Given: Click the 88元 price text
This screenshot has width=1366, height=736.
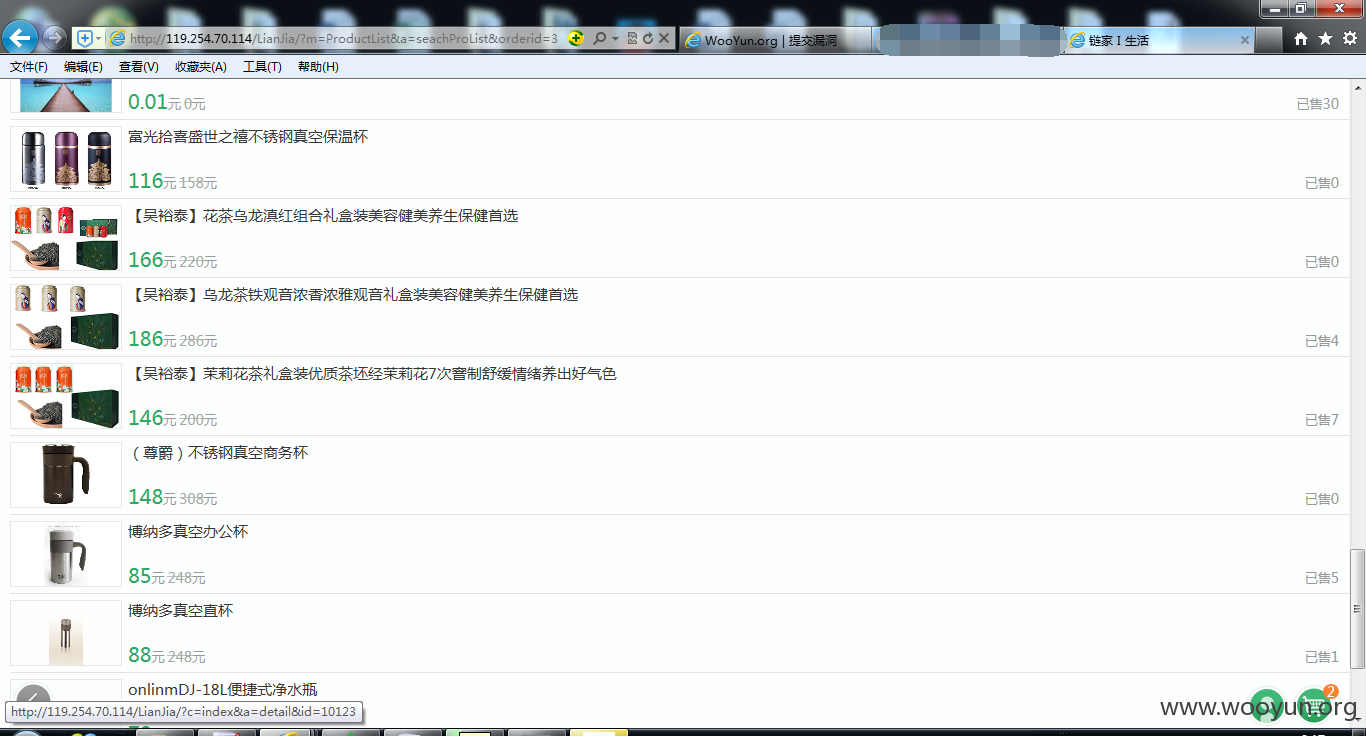Looking at the screenshot, I should (146, 655).
